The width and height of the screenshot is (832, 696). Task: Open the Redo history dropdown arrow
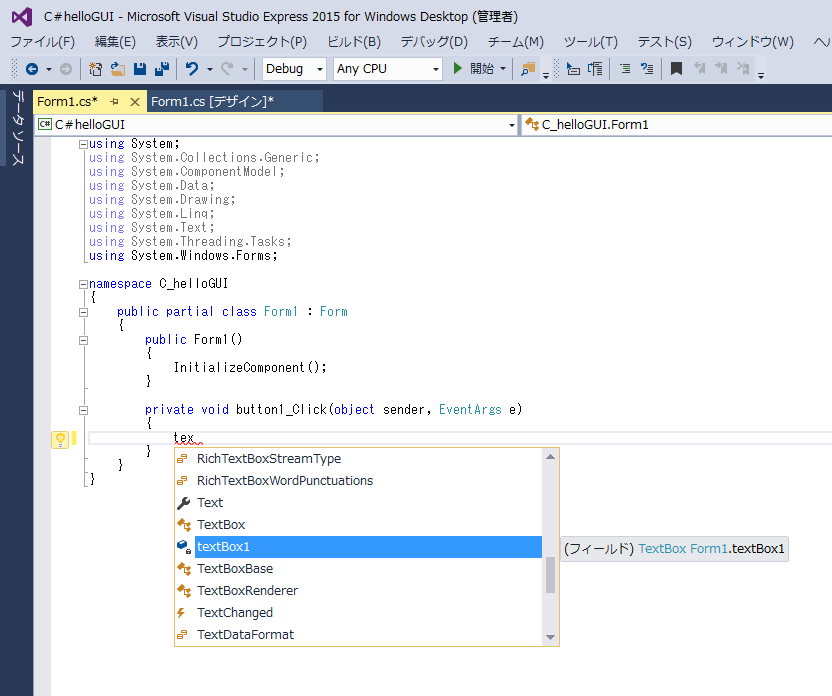point(245,69)
